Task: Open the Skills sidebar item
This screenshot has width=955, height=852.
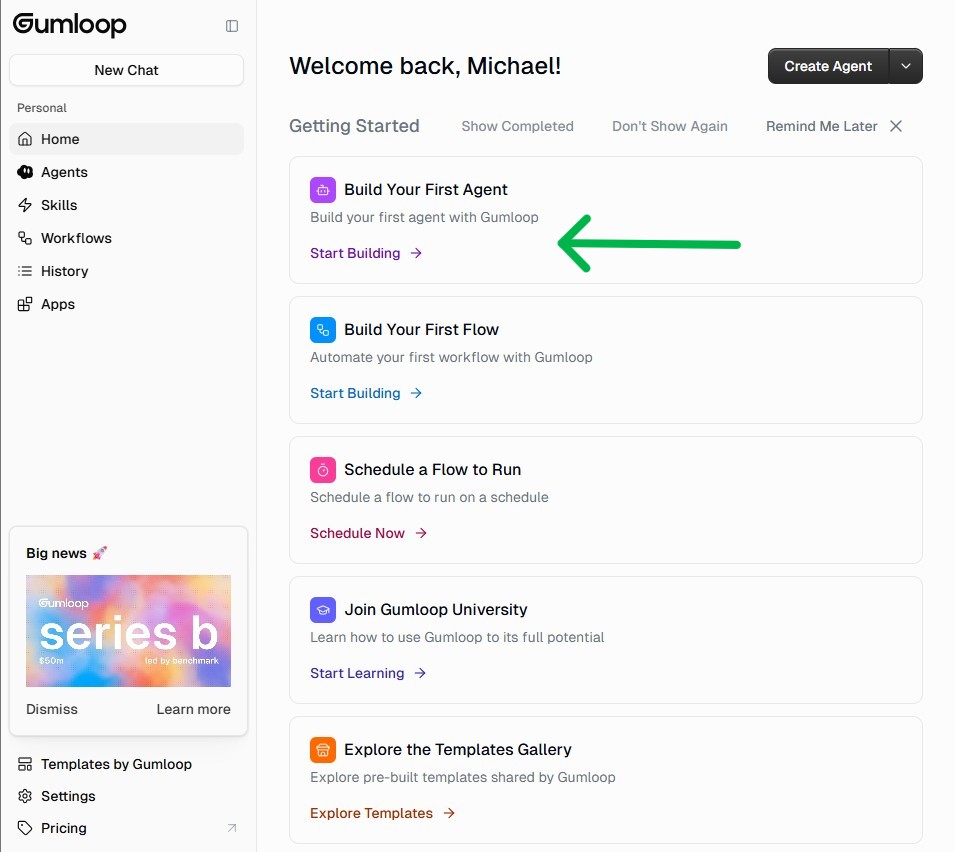Action: click(59, 205)
